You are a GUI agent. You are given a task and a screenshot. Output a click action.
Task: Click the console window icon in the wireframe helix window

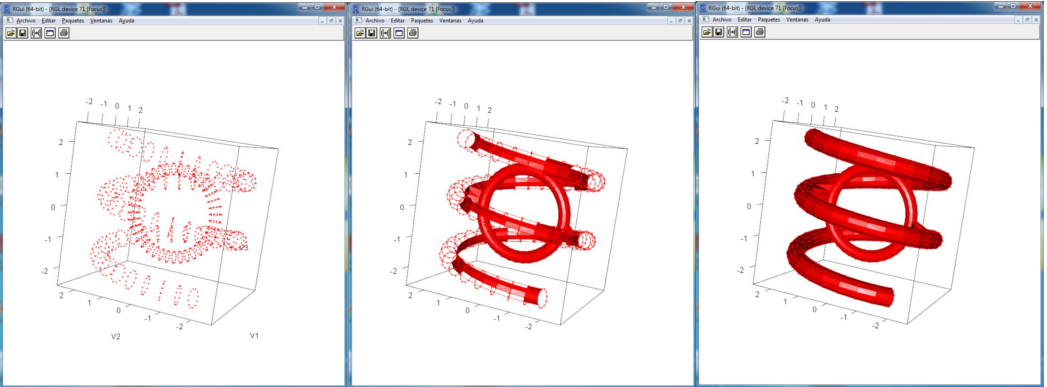tap(399, 33)
